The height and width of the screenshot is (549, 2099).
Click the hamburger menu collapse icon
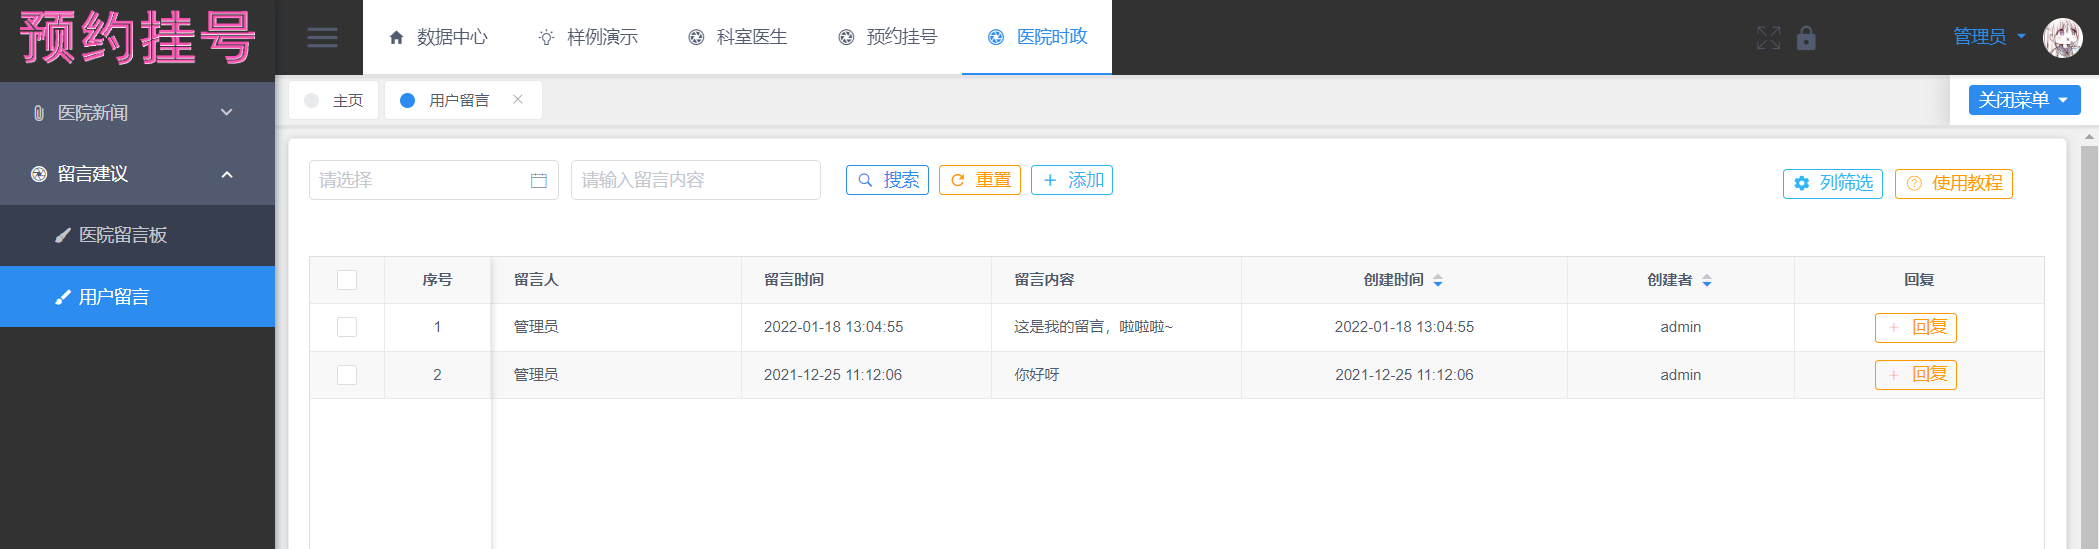[x=322, y=38]
